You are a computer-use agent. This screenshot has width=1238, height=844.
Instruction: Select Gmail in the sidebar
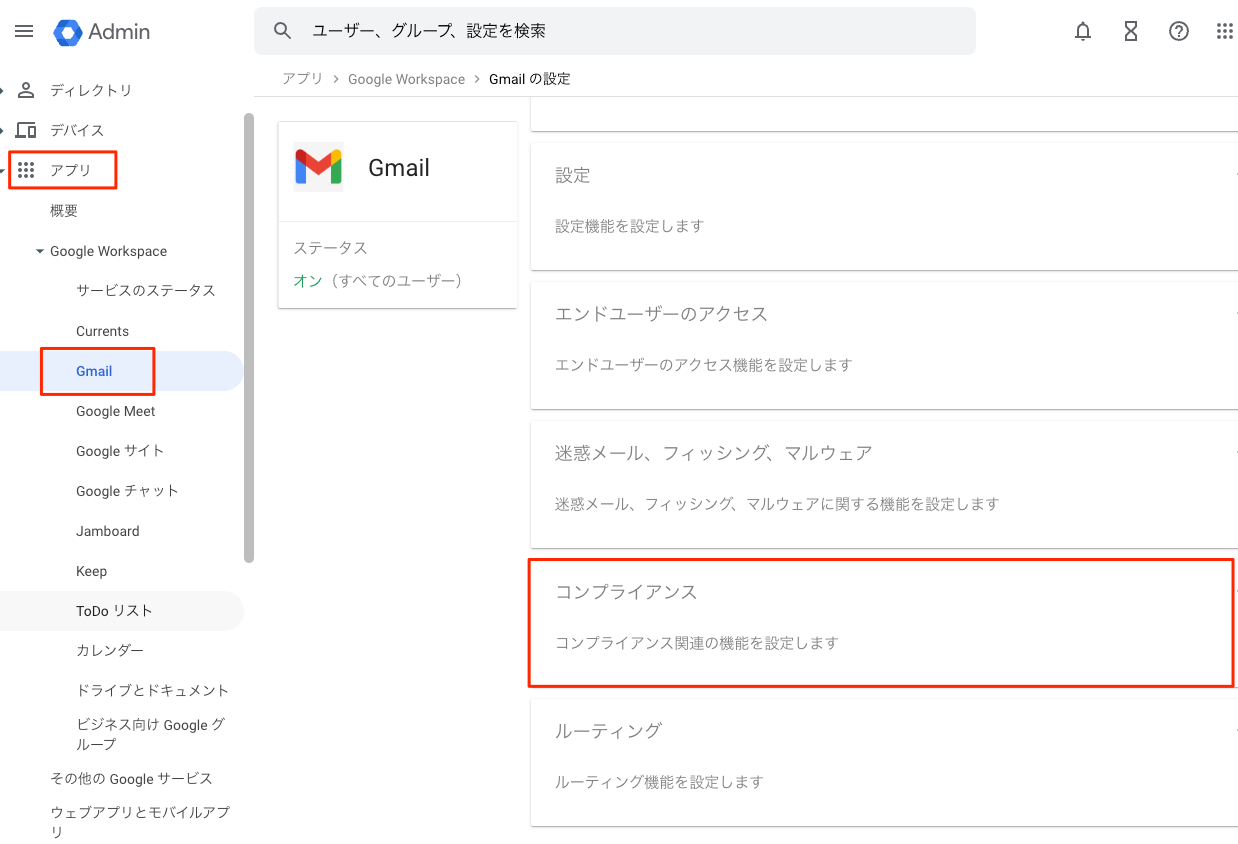coord(94,371)
